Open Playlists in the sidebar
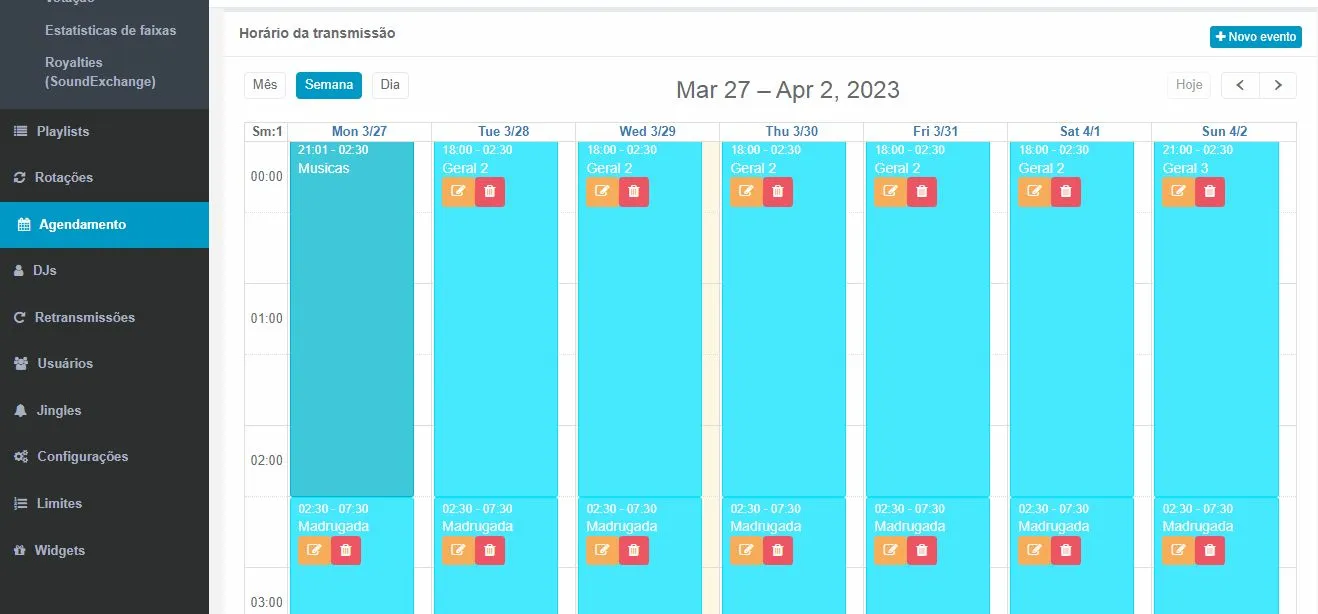 (x=63, y=131)
